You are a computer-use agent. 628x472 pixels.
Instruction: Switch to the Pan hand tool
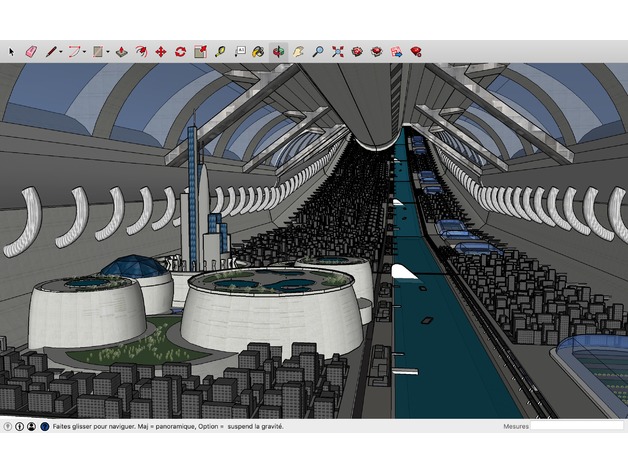298,51
